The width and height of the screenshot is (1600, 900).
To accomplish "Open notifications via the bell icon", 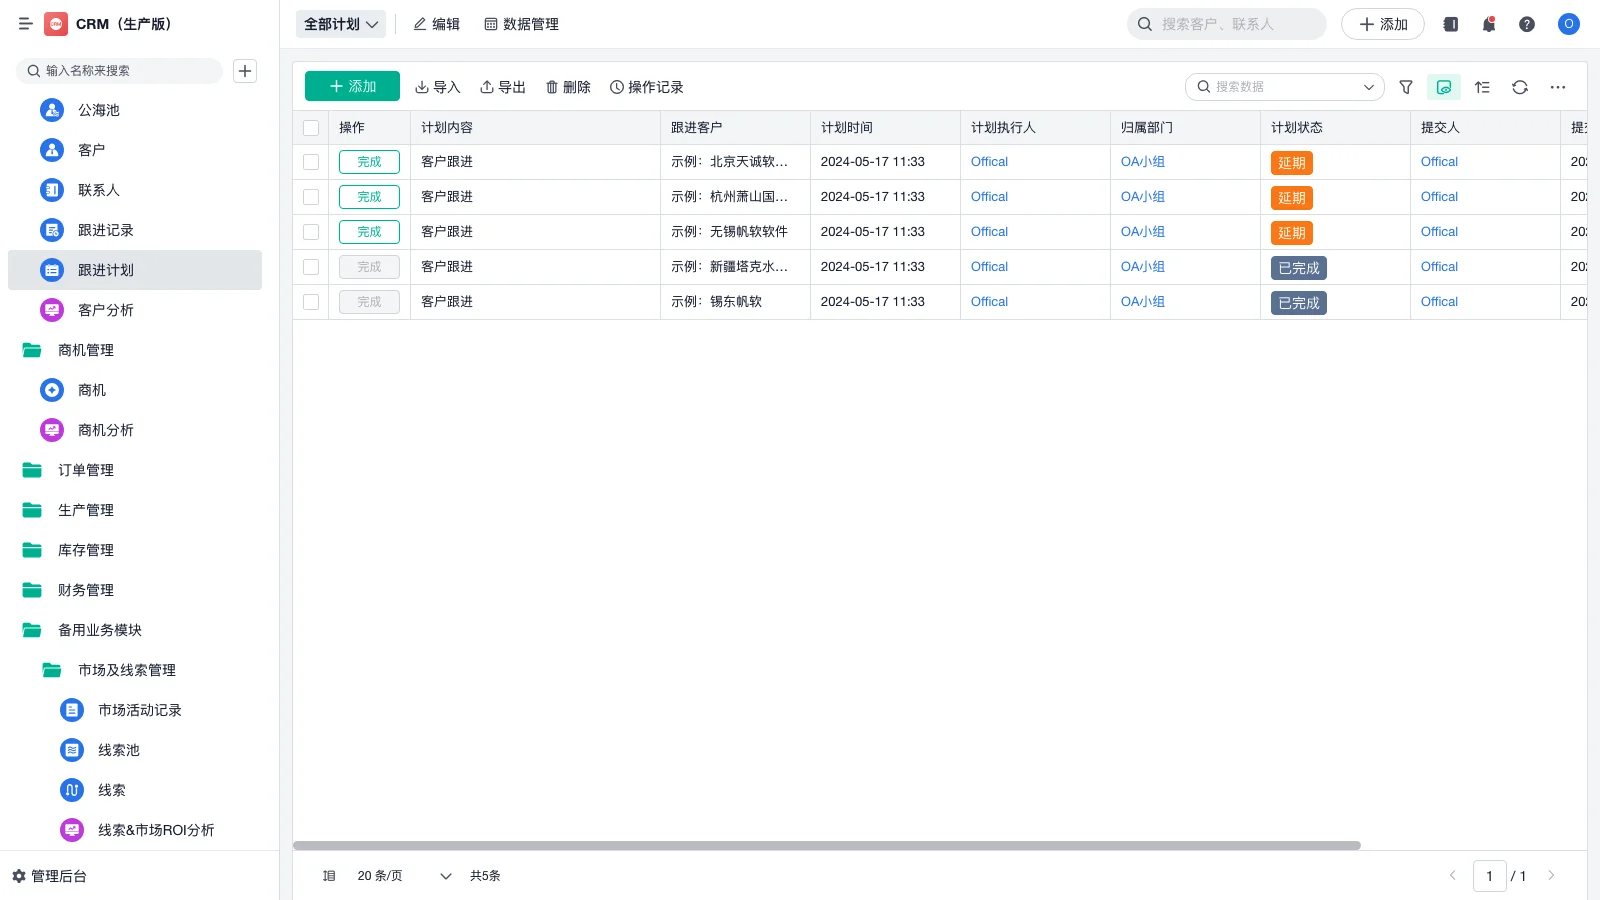I will click(1488, 24).
